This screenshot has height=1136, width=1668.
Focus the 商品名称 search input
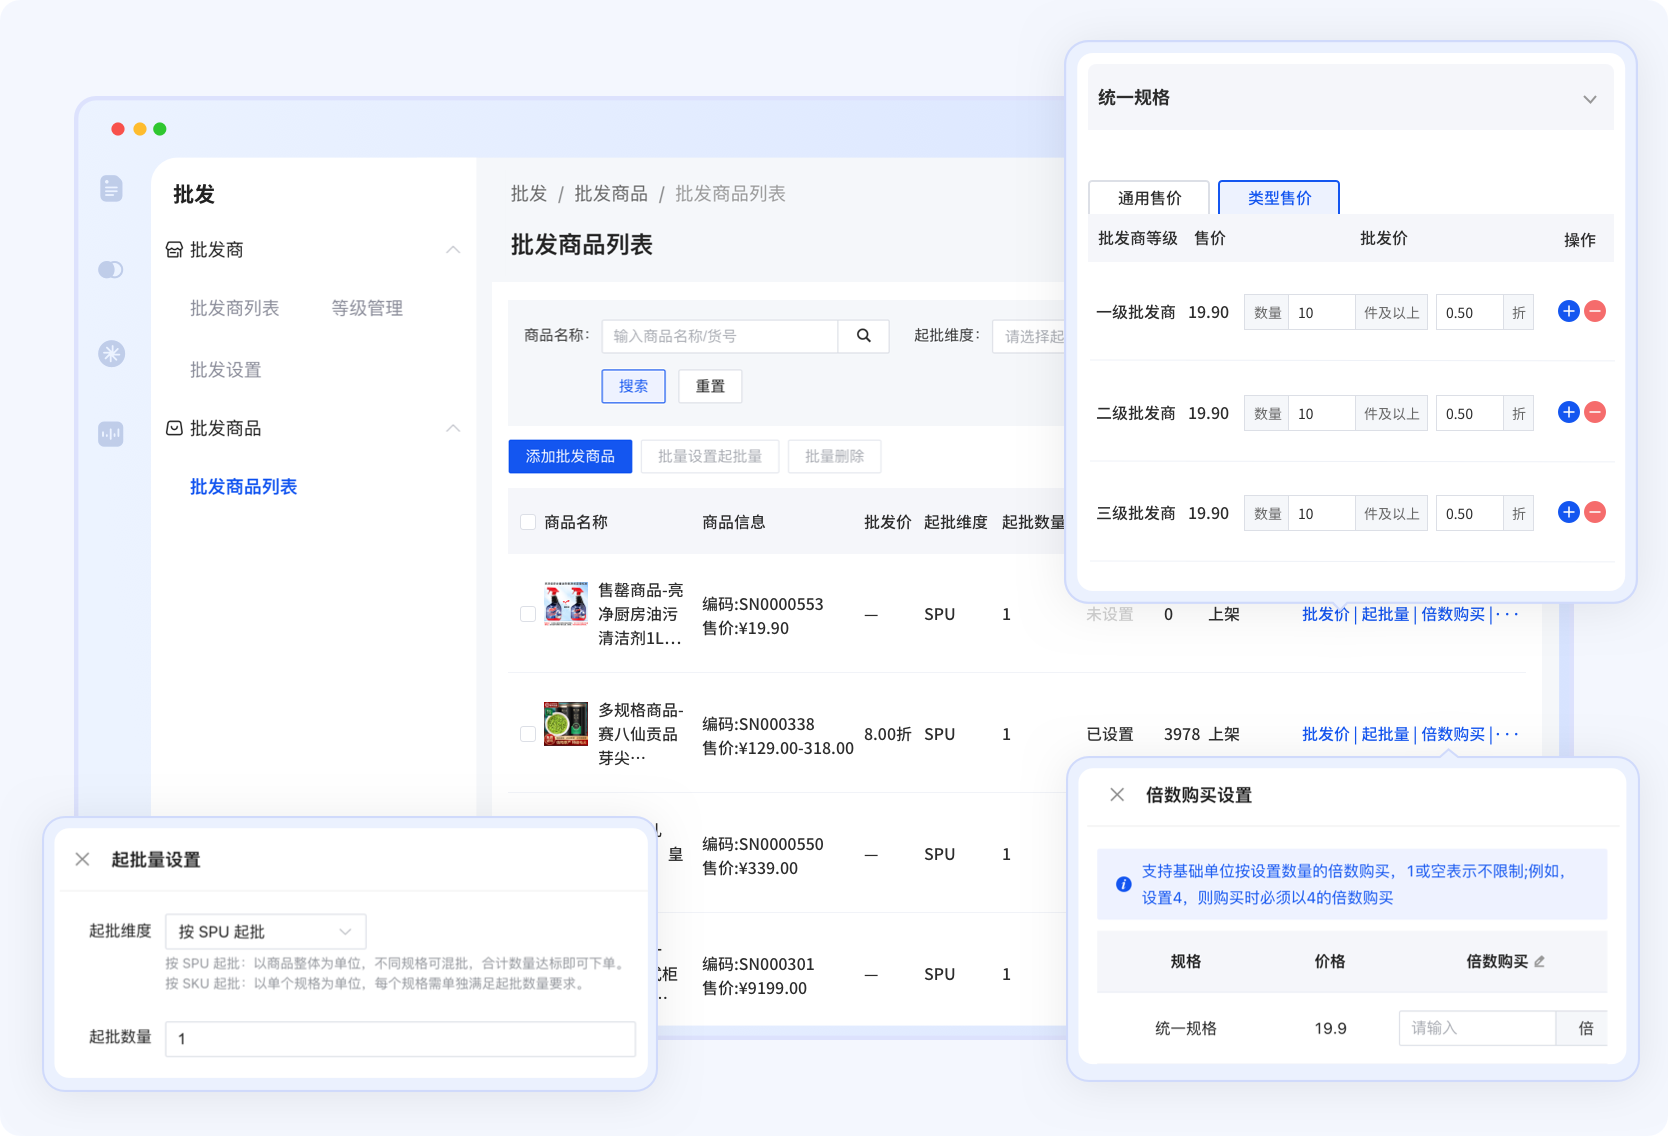click(720, 336)
